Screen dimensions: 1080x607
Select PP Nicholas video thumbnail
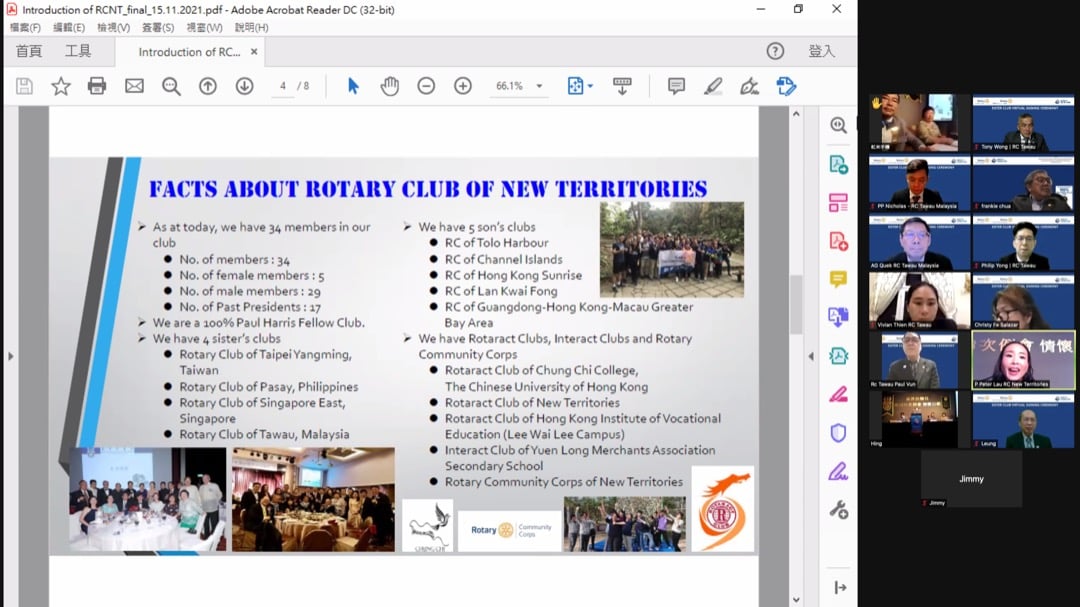pyautogui.click(x=920, y=183)
